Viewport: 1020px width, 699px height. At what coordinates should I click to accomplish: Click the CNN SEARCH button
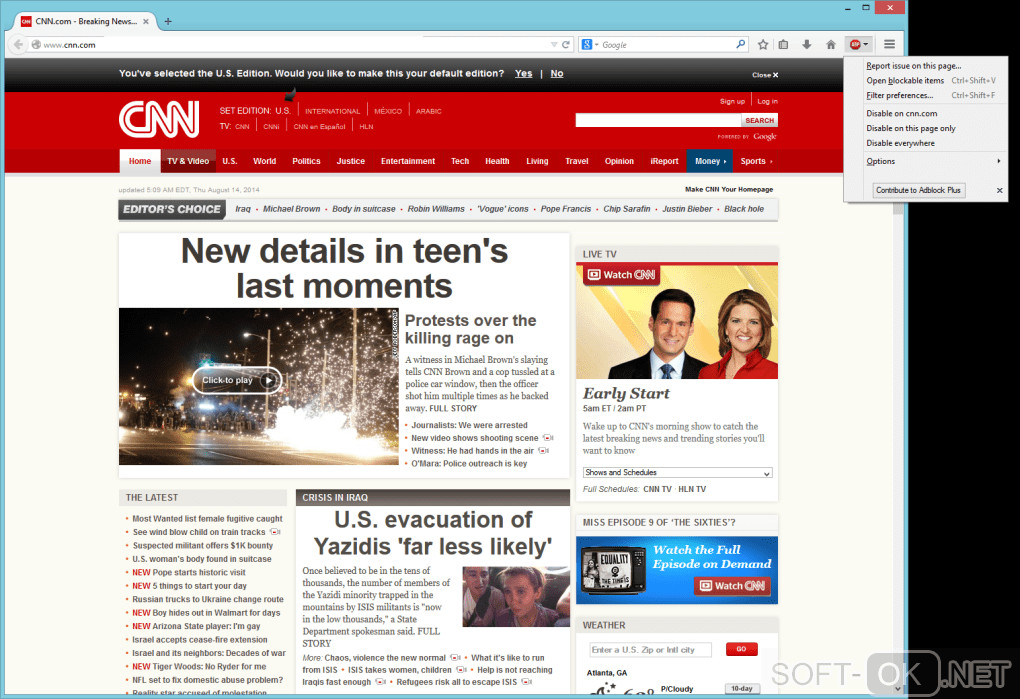pos(759,120)
